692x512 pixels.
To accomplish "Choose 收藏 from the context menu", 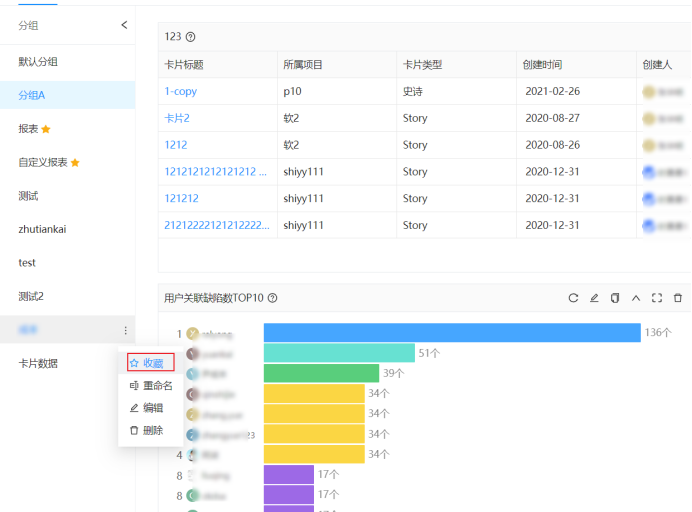I will (x=151, y=363).
